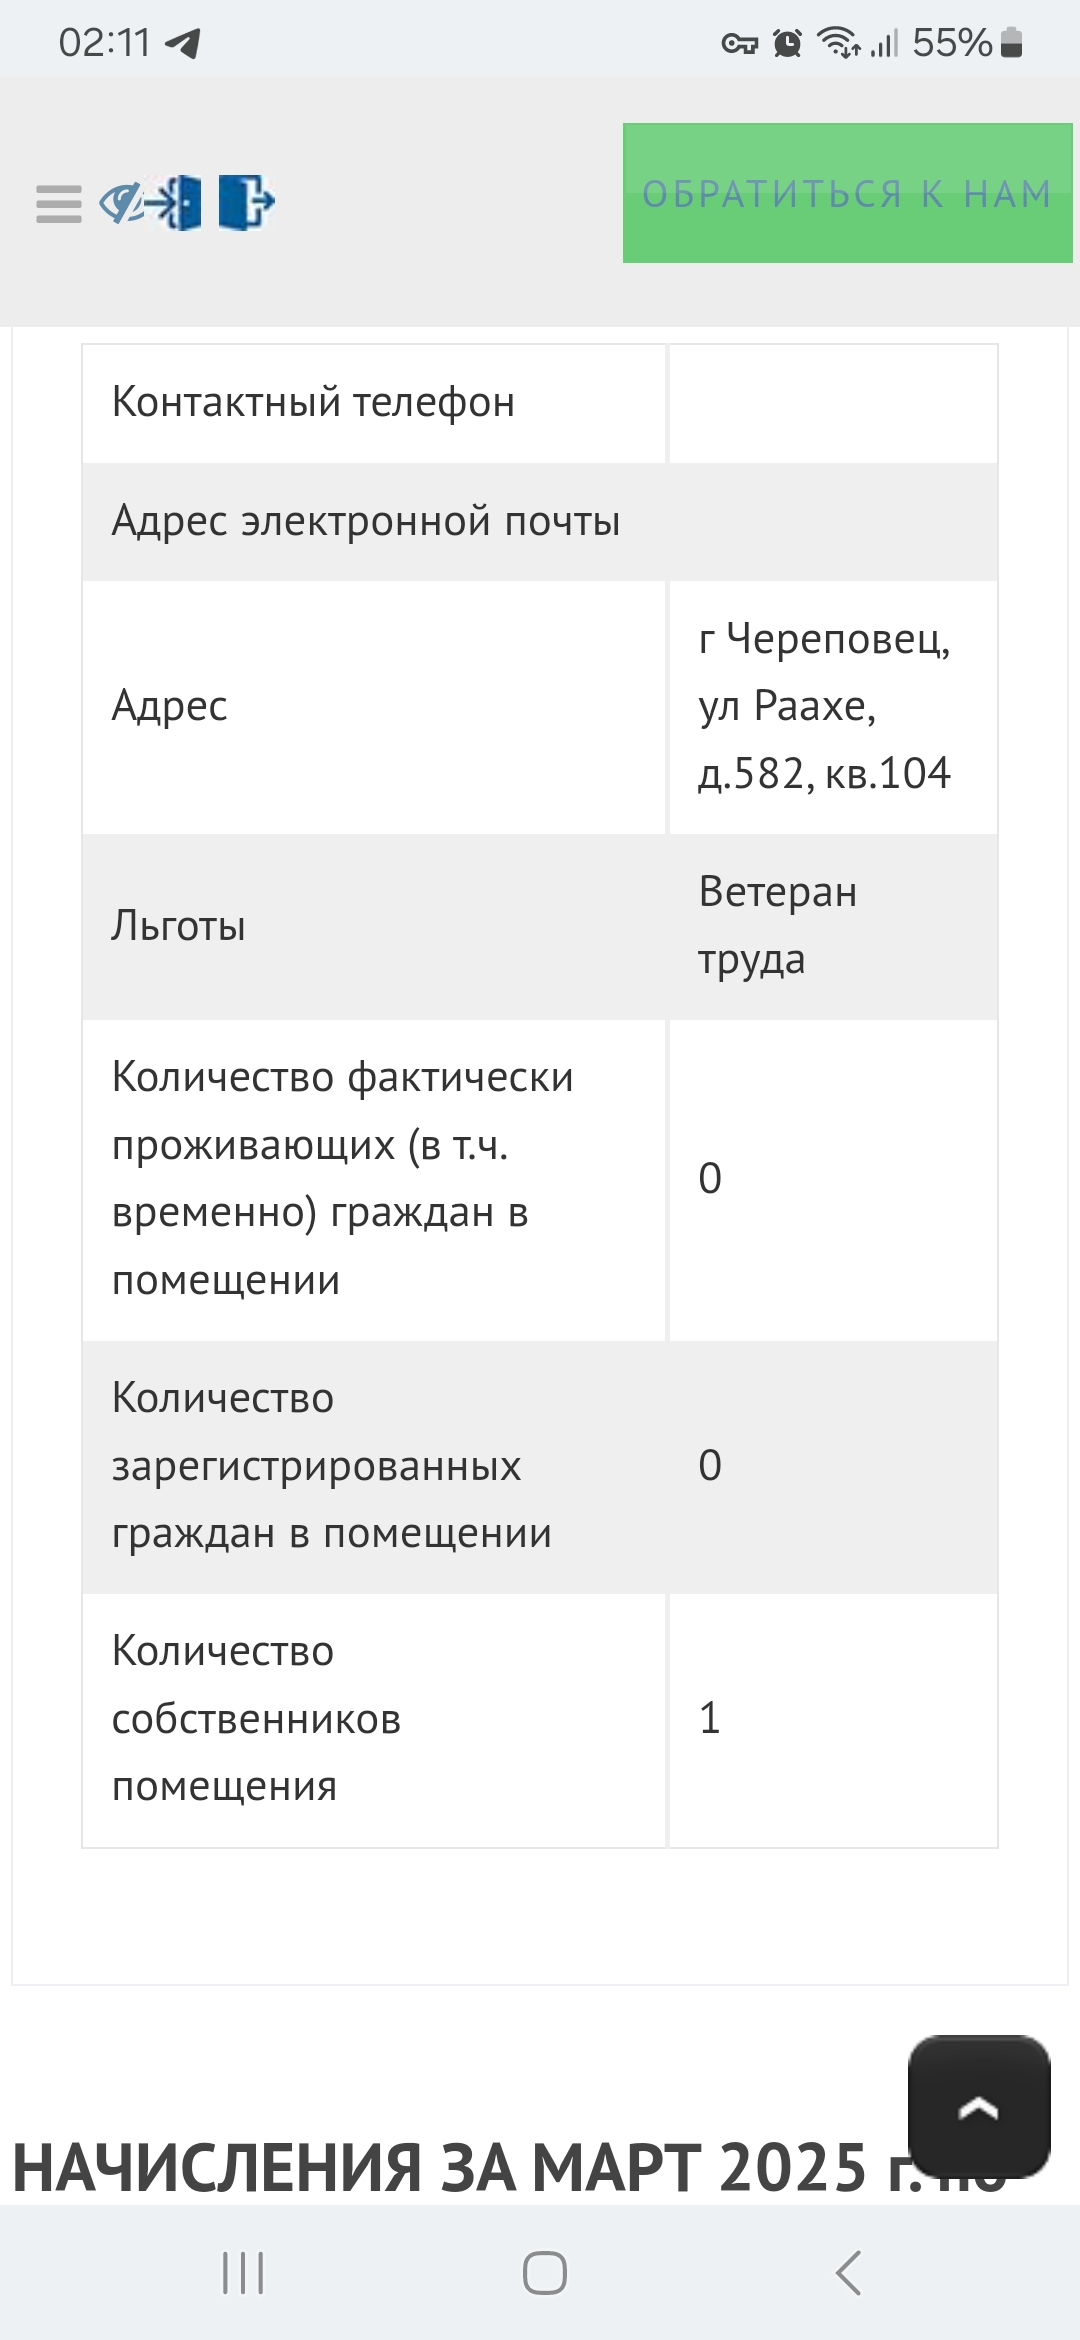Tap the Telegram paper plane status icon
The image size is (1080, 2340).
click(183, 43)
